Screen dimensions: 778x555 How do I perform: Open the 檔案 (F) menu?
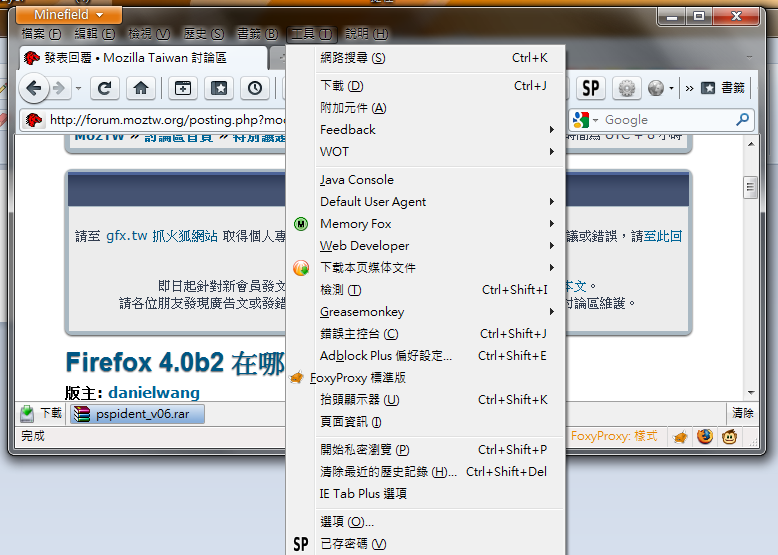[41, 34]
